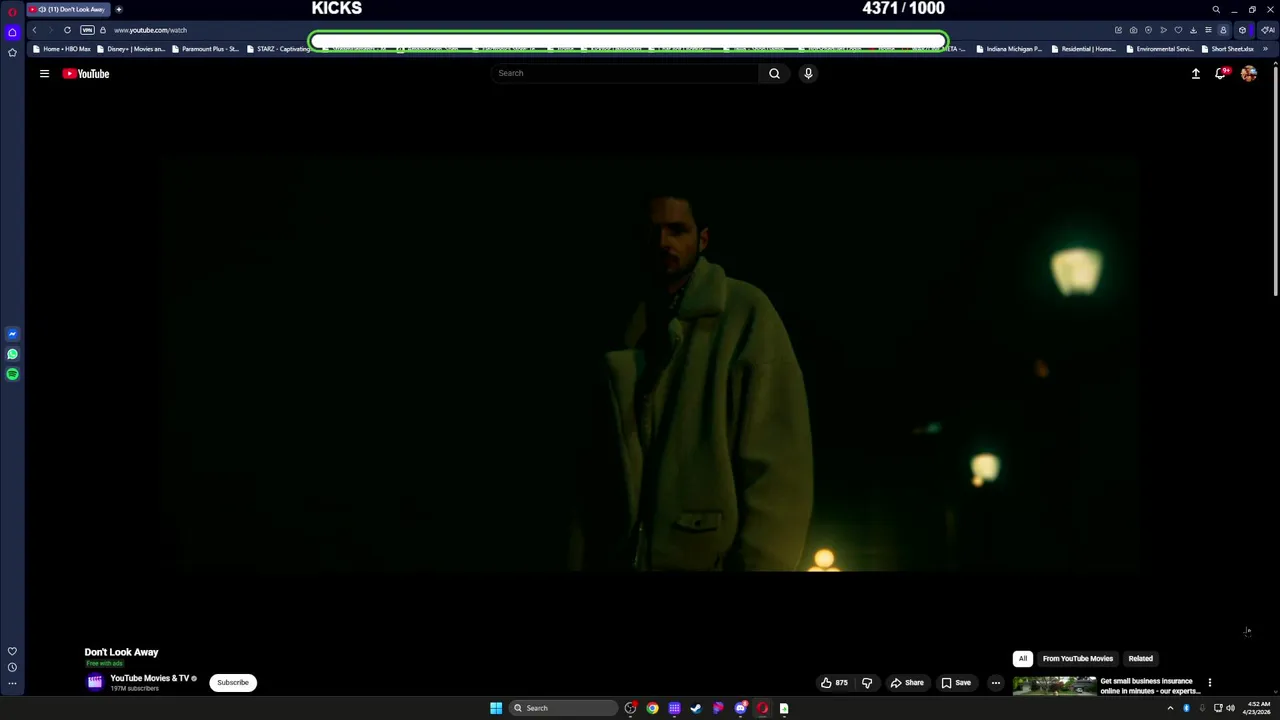
Task: Open Spotify in Opera sidebar
Action: point(12,374)
